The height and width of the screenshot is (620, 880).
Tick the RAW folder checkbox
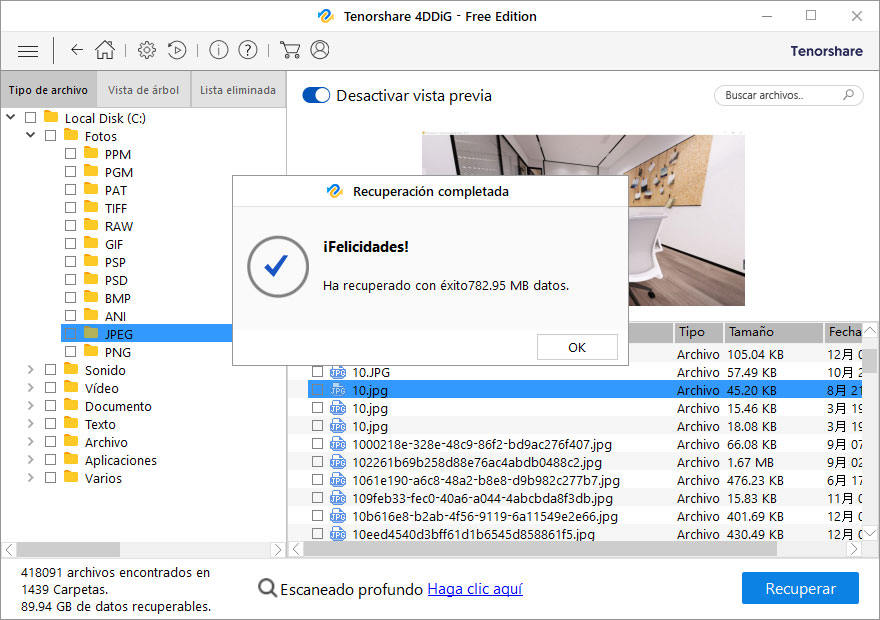(70, 226)
